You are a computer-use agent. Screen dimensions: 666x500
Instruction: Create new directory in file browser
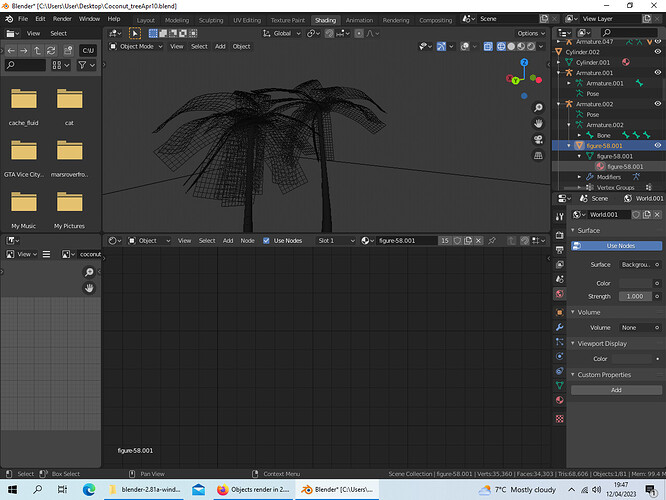click(x=68, y=51)
